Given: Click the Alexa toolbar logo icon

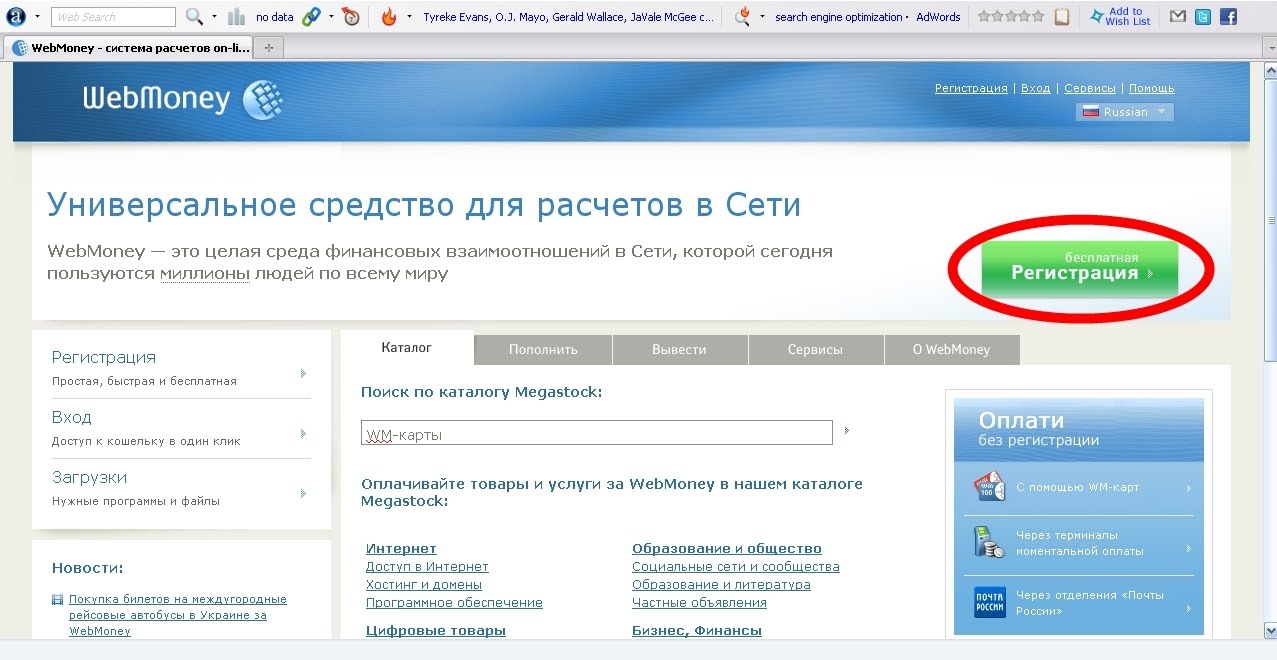Looking at the screenshot, I should (16, 16).
